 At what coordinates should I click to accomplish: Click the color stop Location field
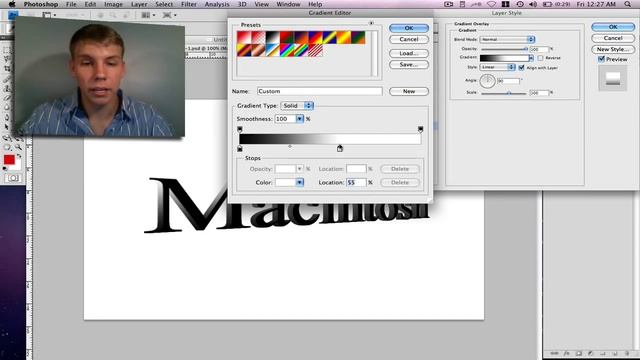pos(356,182)
